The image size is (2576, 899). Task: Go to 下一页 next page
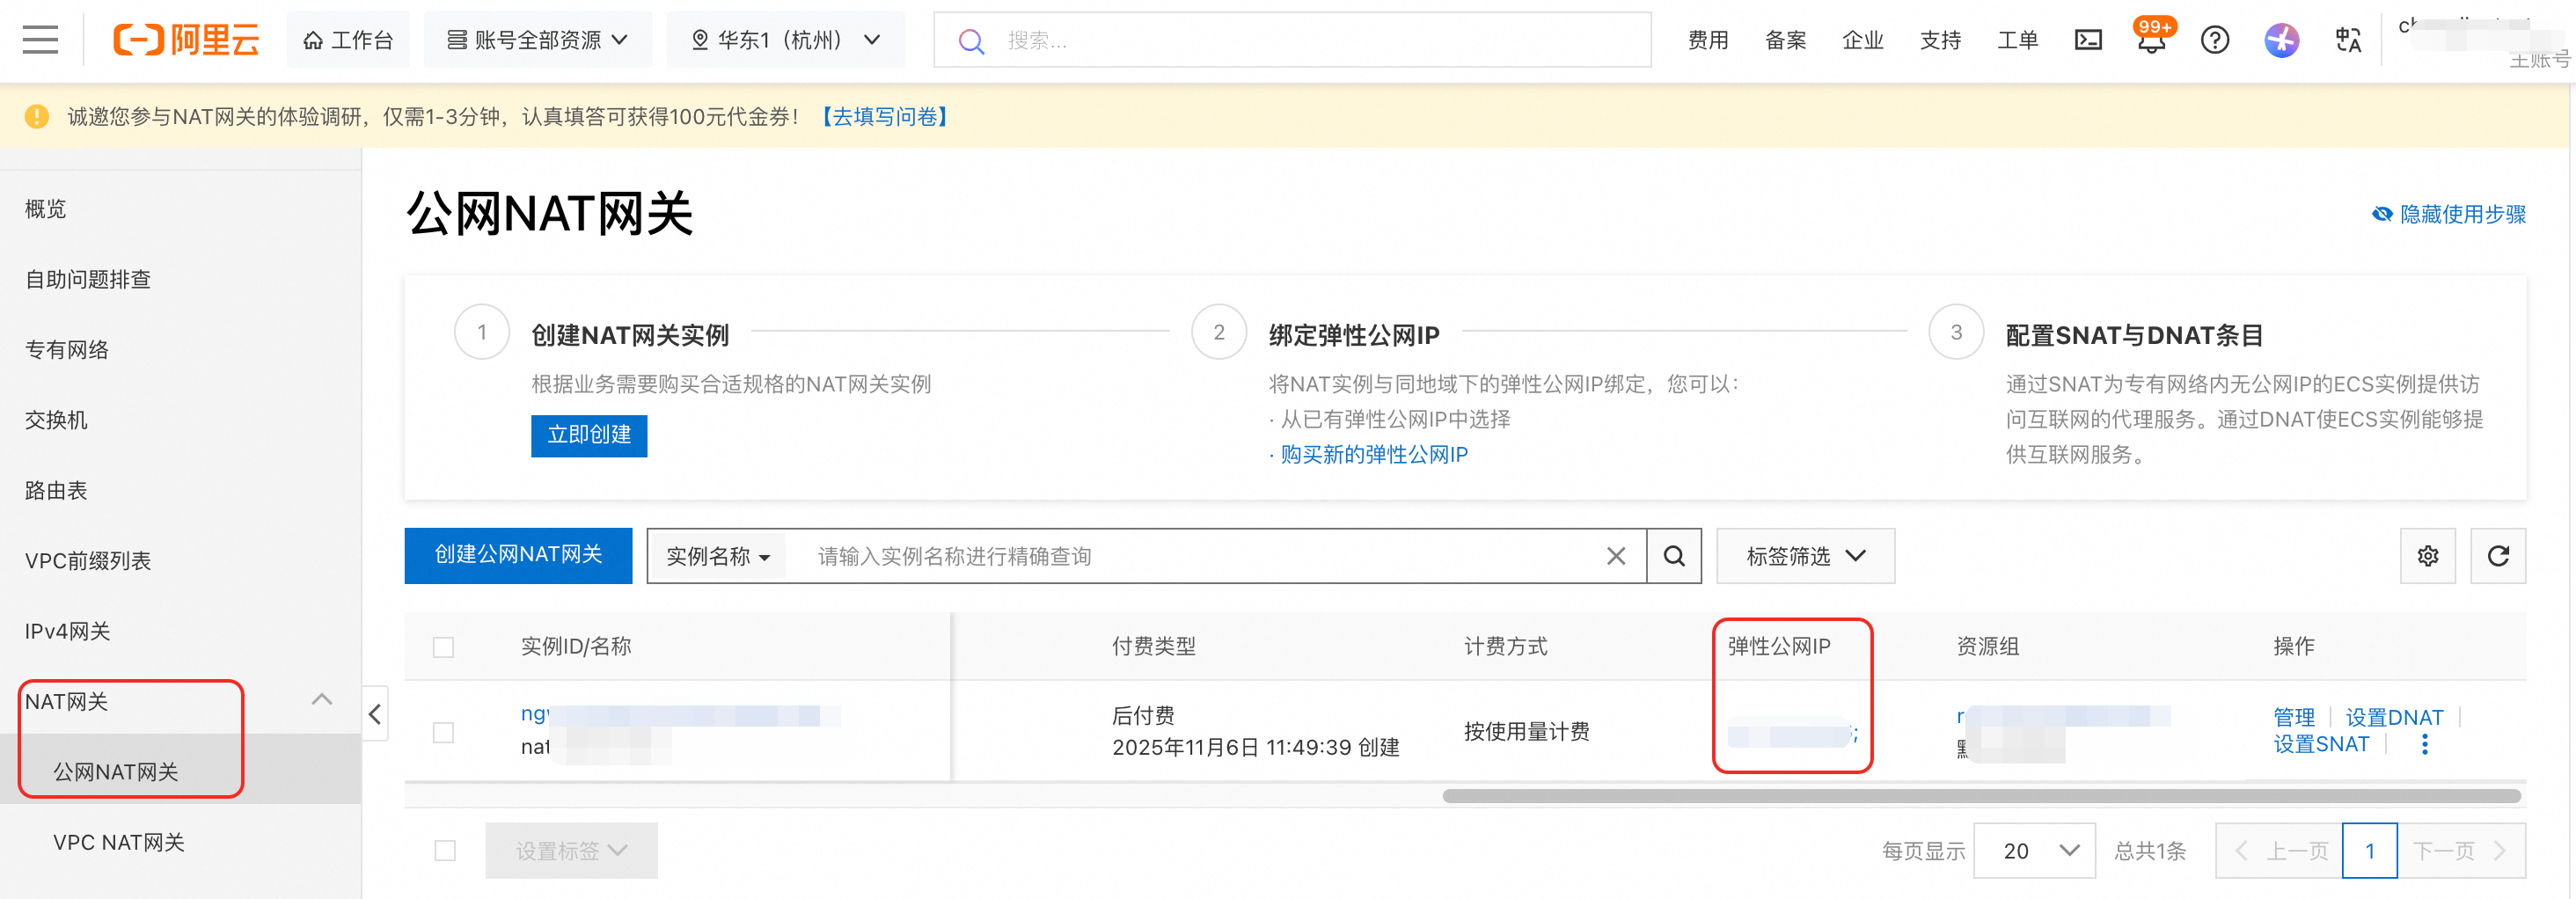coord(2461,851)
